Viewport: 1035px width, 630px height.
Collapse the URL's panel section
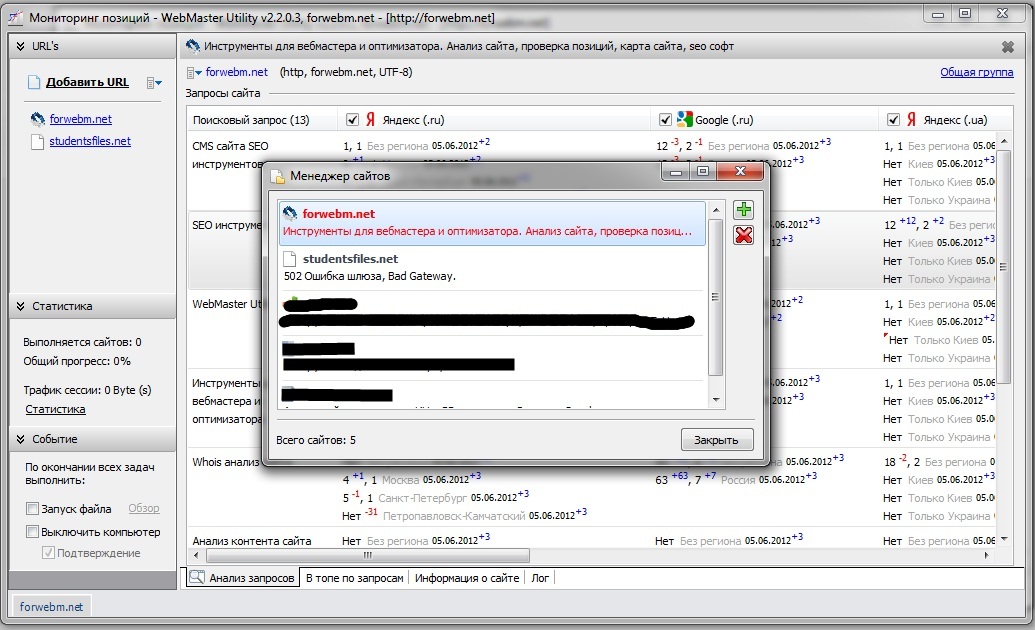click(19, 46)
